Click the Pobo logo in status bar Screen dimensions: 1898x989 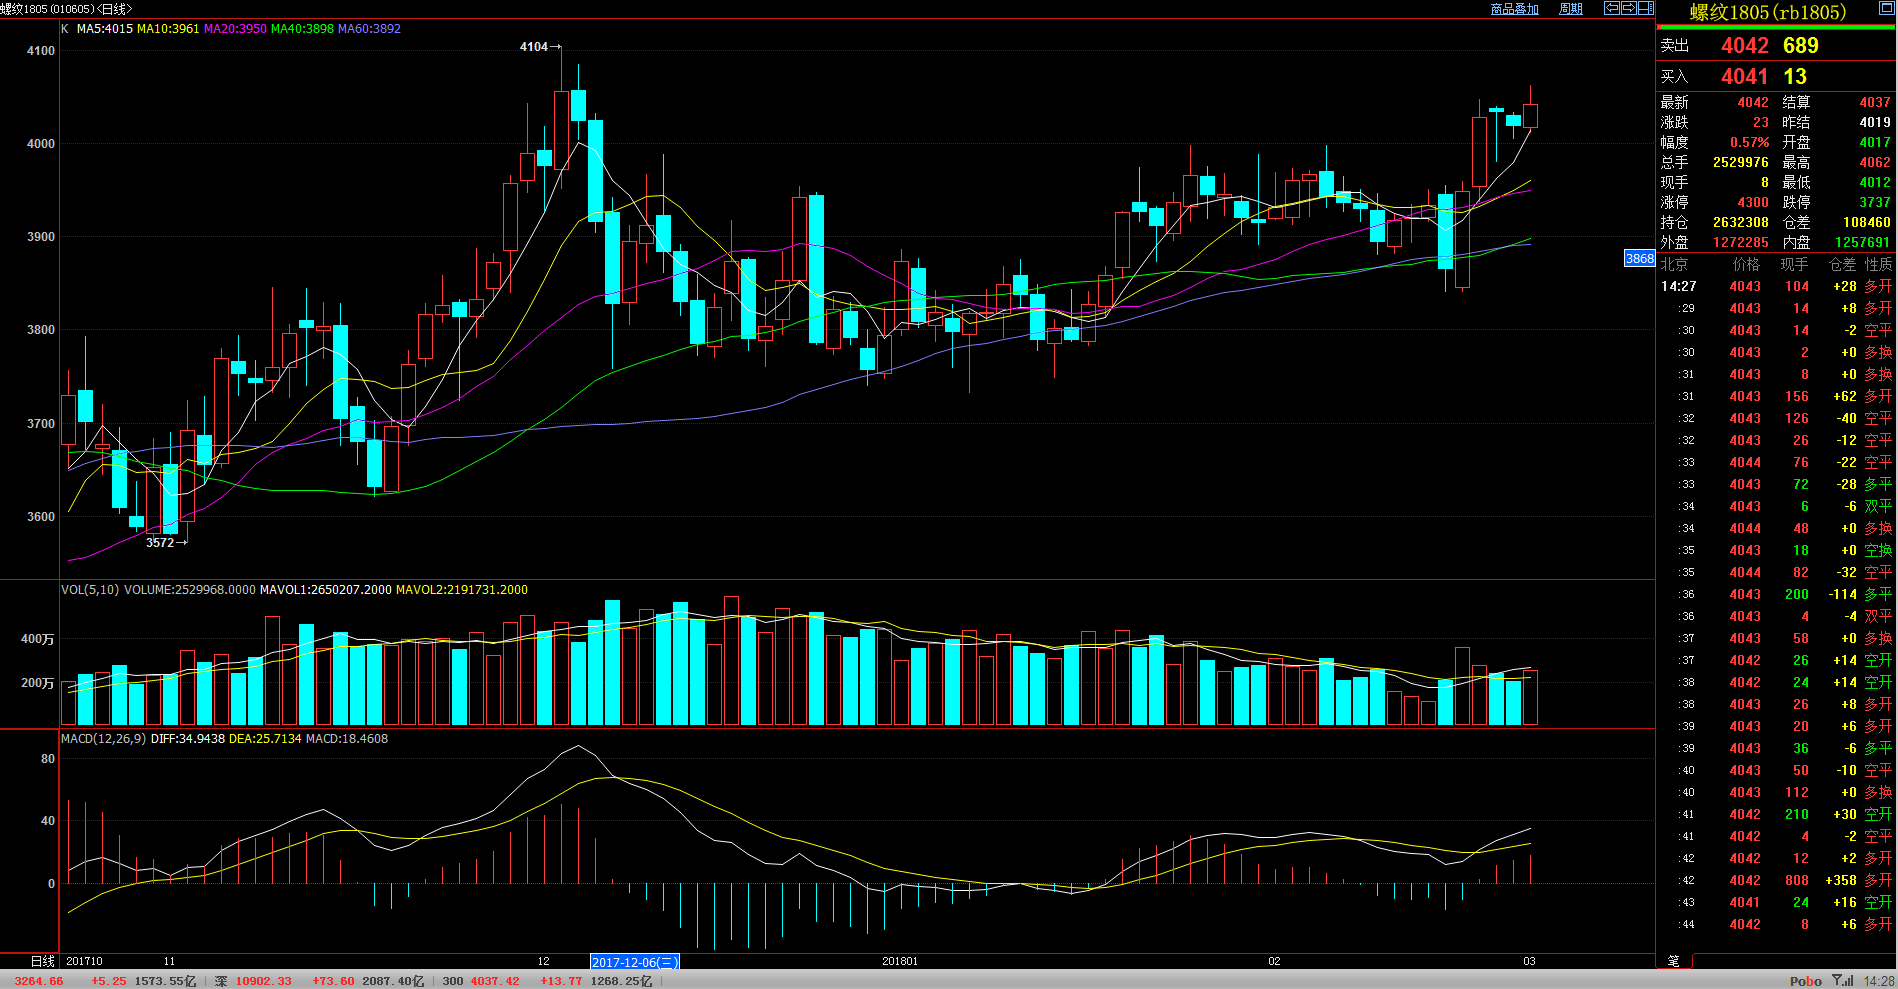(1805, 981)
